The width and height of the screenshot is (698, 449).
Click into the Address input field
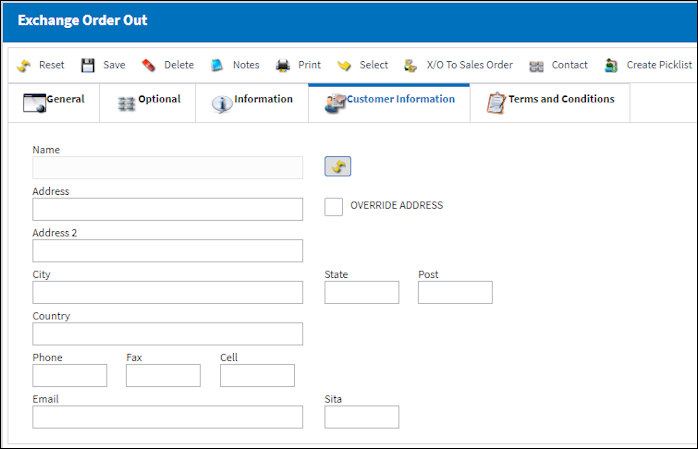click(x=167, y=209)
